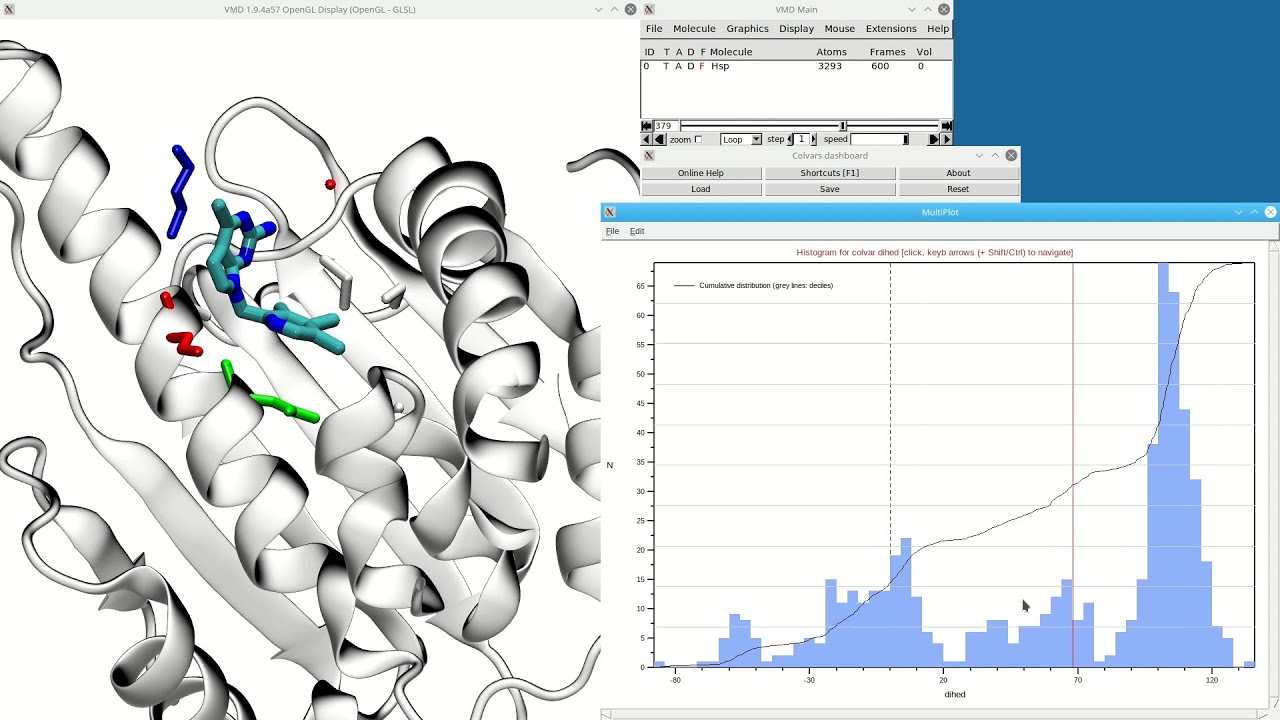Click the X icon of the OpenGL Display window
Screen dimensions: 1280x720
click(x=9, y=9)
